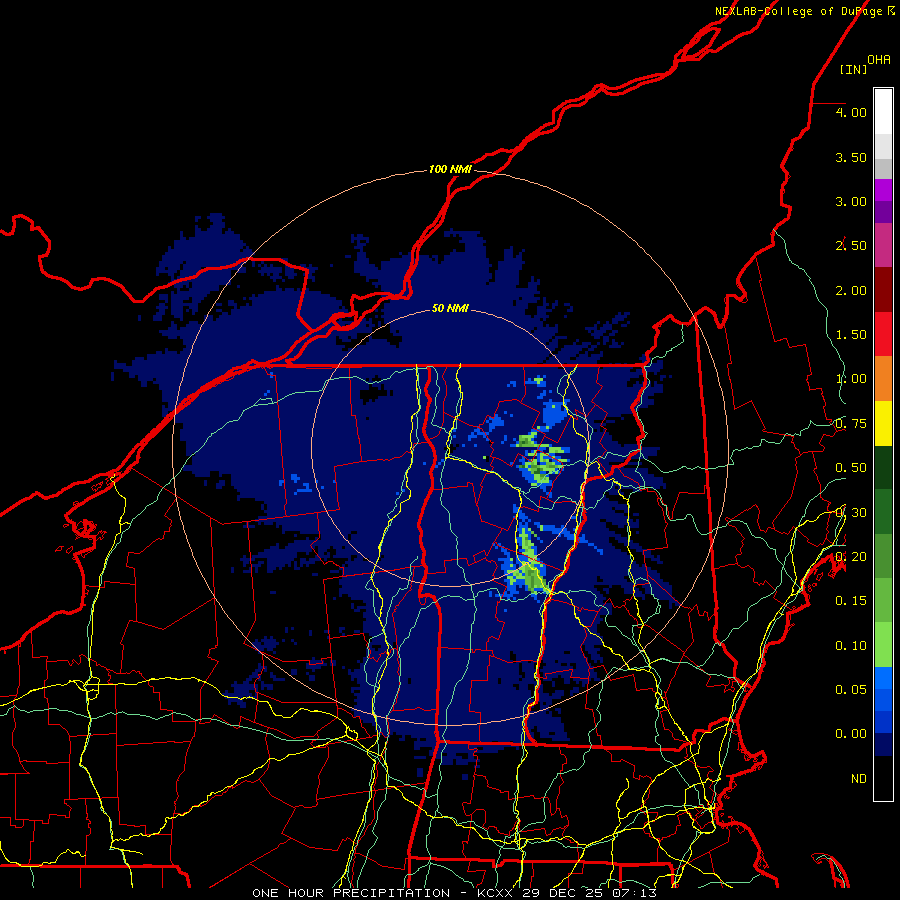Click the "NEXLAB-College of DuPage" text
This screenshot has height=900, width=900.
pyautogui.click(x=798, y=11)
